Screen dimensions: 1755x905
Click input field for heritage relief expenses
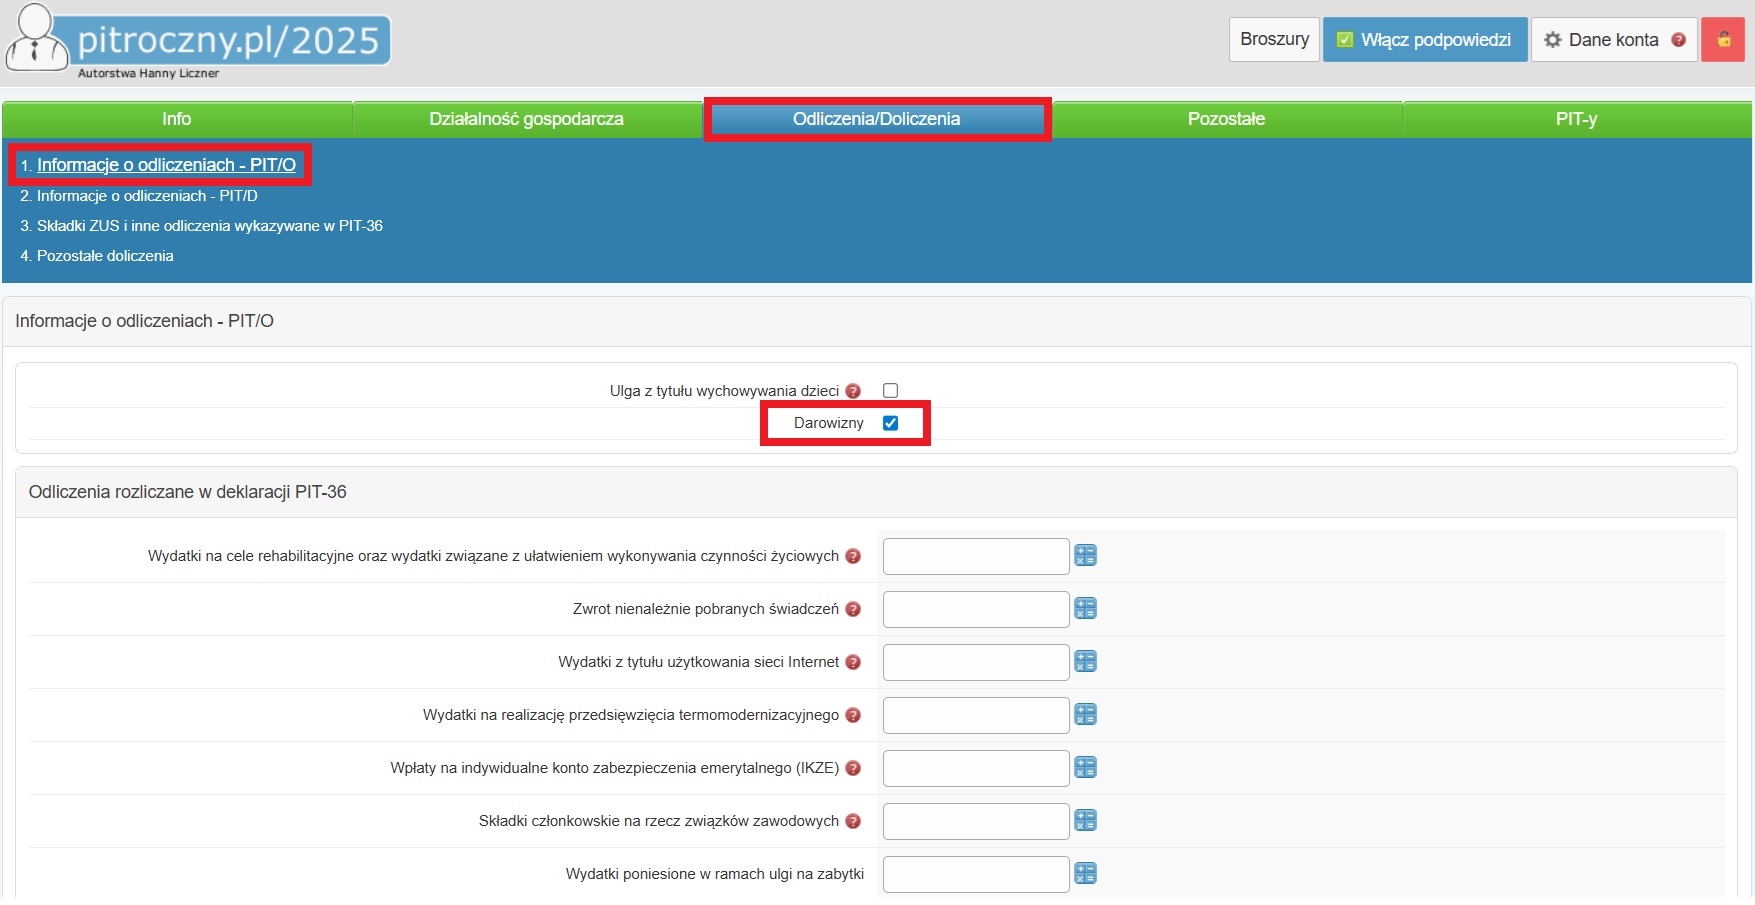(x=975, y=874)
